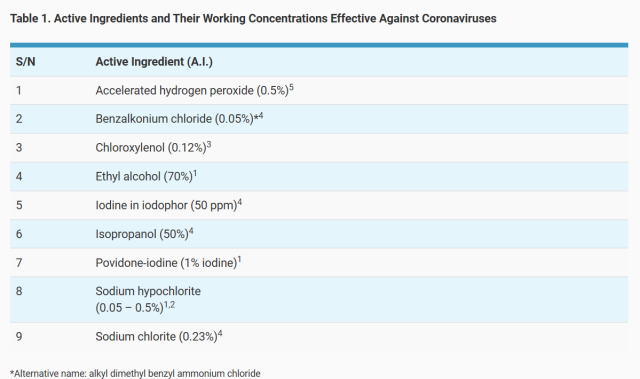Viewport: 640px width, 379px height.
Task: Click the Table 1 caption heading
Action: pyautogui.click(x=253, y=18)
